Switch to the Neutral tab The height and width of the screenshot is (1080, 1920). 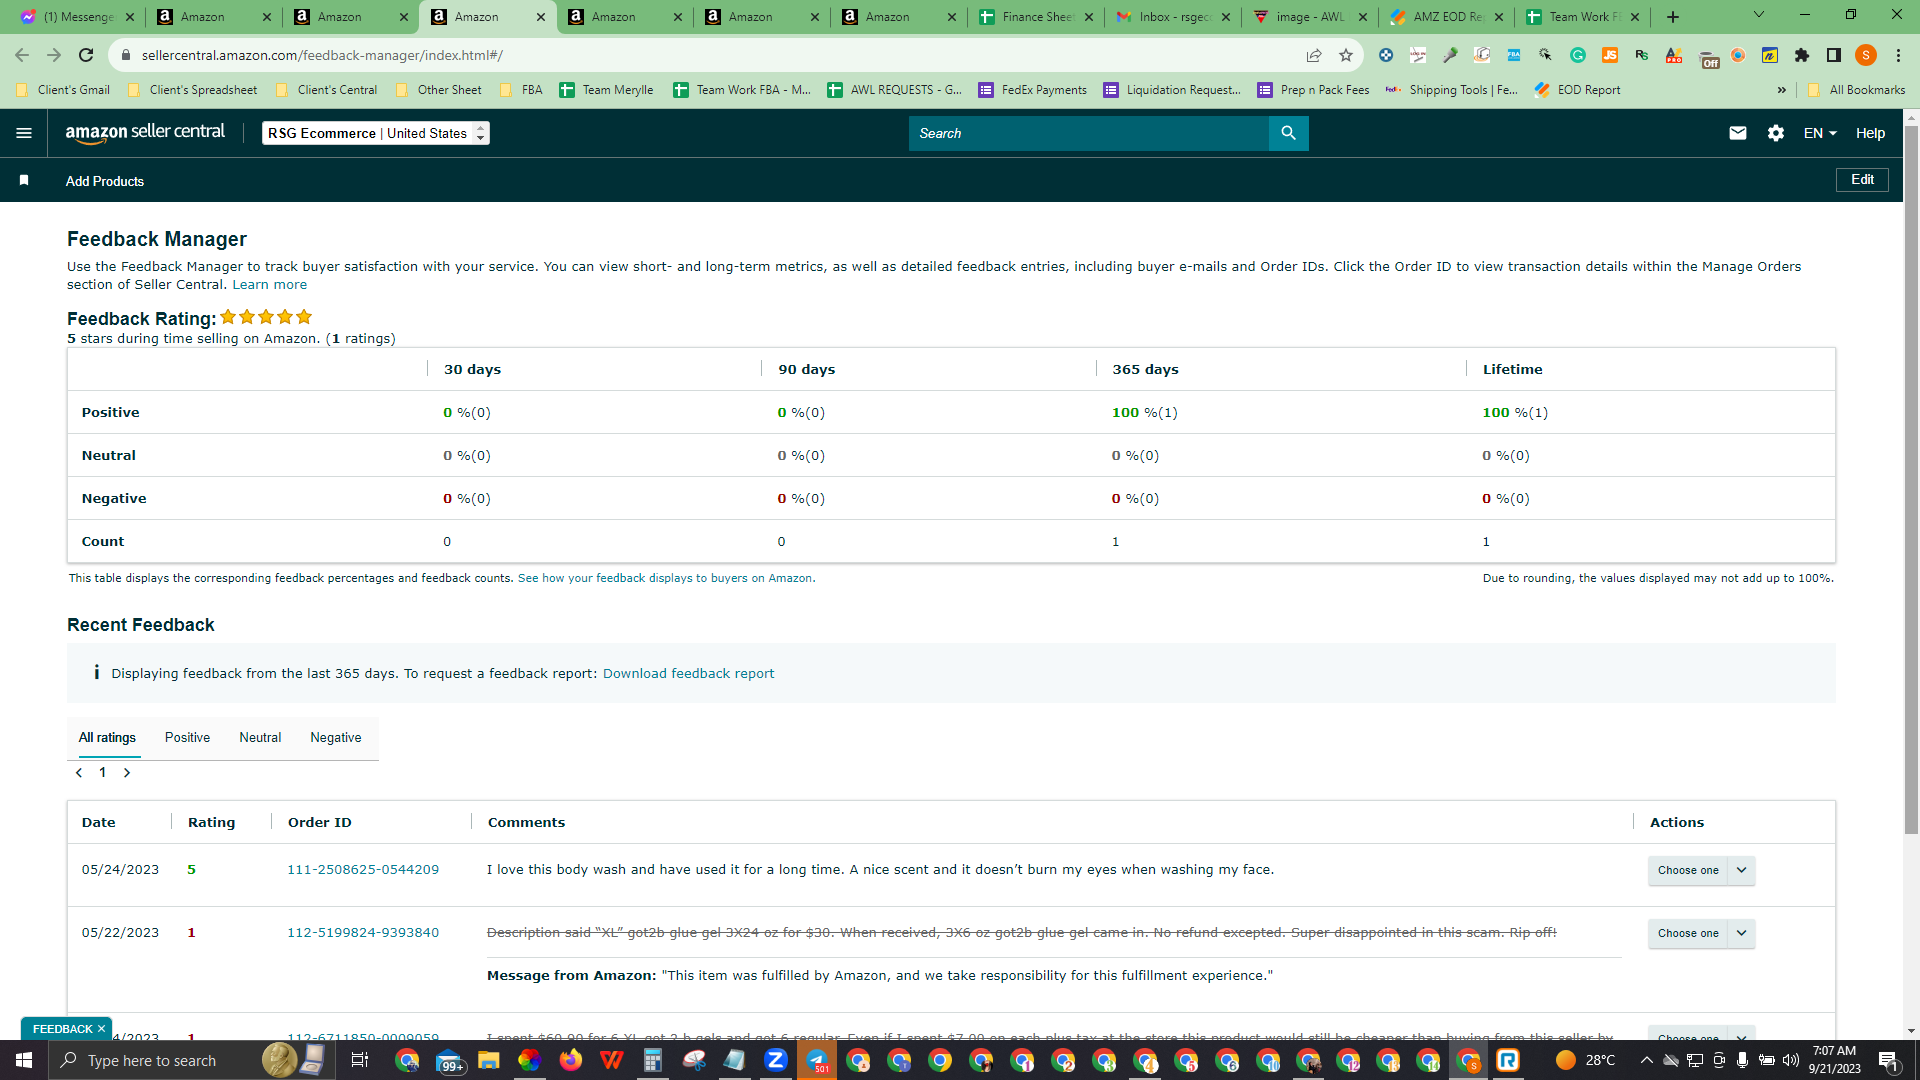tap(260, 738)
